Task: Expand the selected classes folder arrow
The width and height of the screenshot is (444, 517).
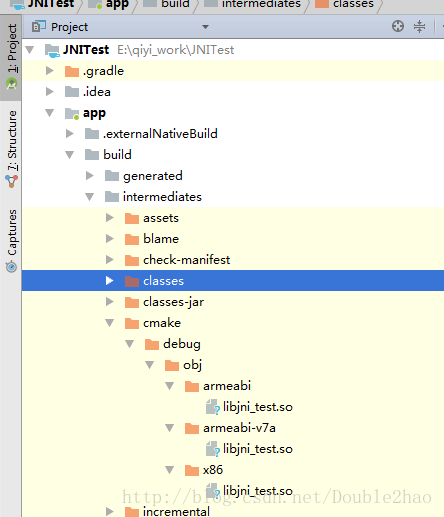Action: click(x=110, y=281)
